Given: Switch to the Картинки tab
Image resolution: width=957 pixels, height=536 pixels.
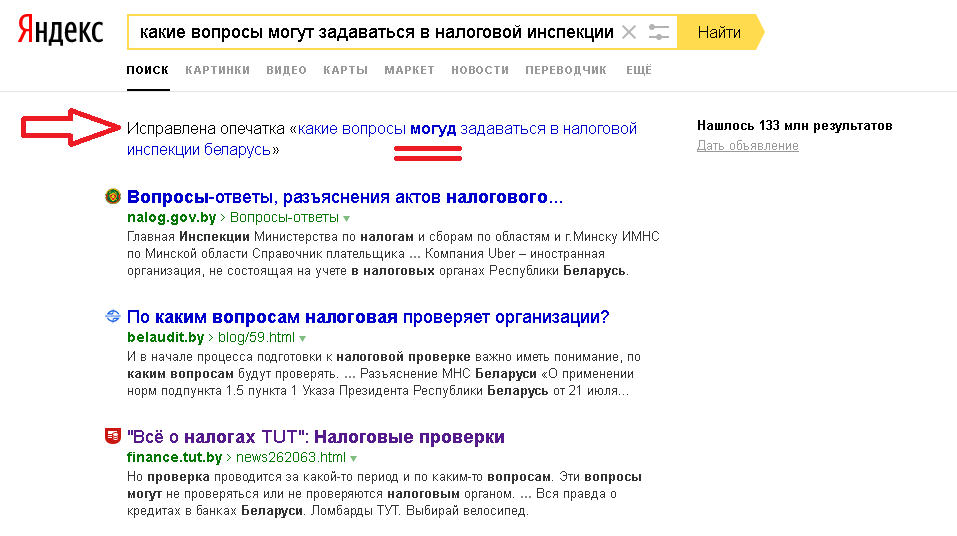Looking at the screenshot, I should tap(217, 70).
